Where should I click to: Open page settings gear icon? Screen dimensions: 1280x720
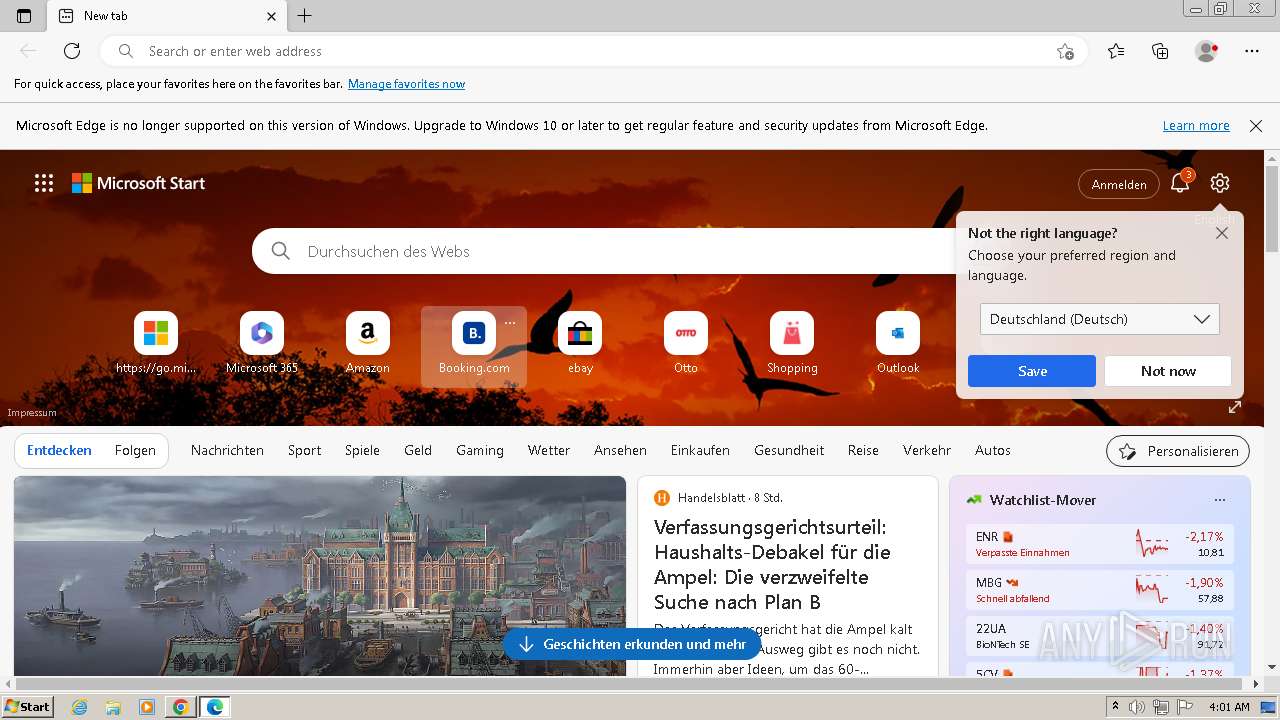[x=1219, y=183]
